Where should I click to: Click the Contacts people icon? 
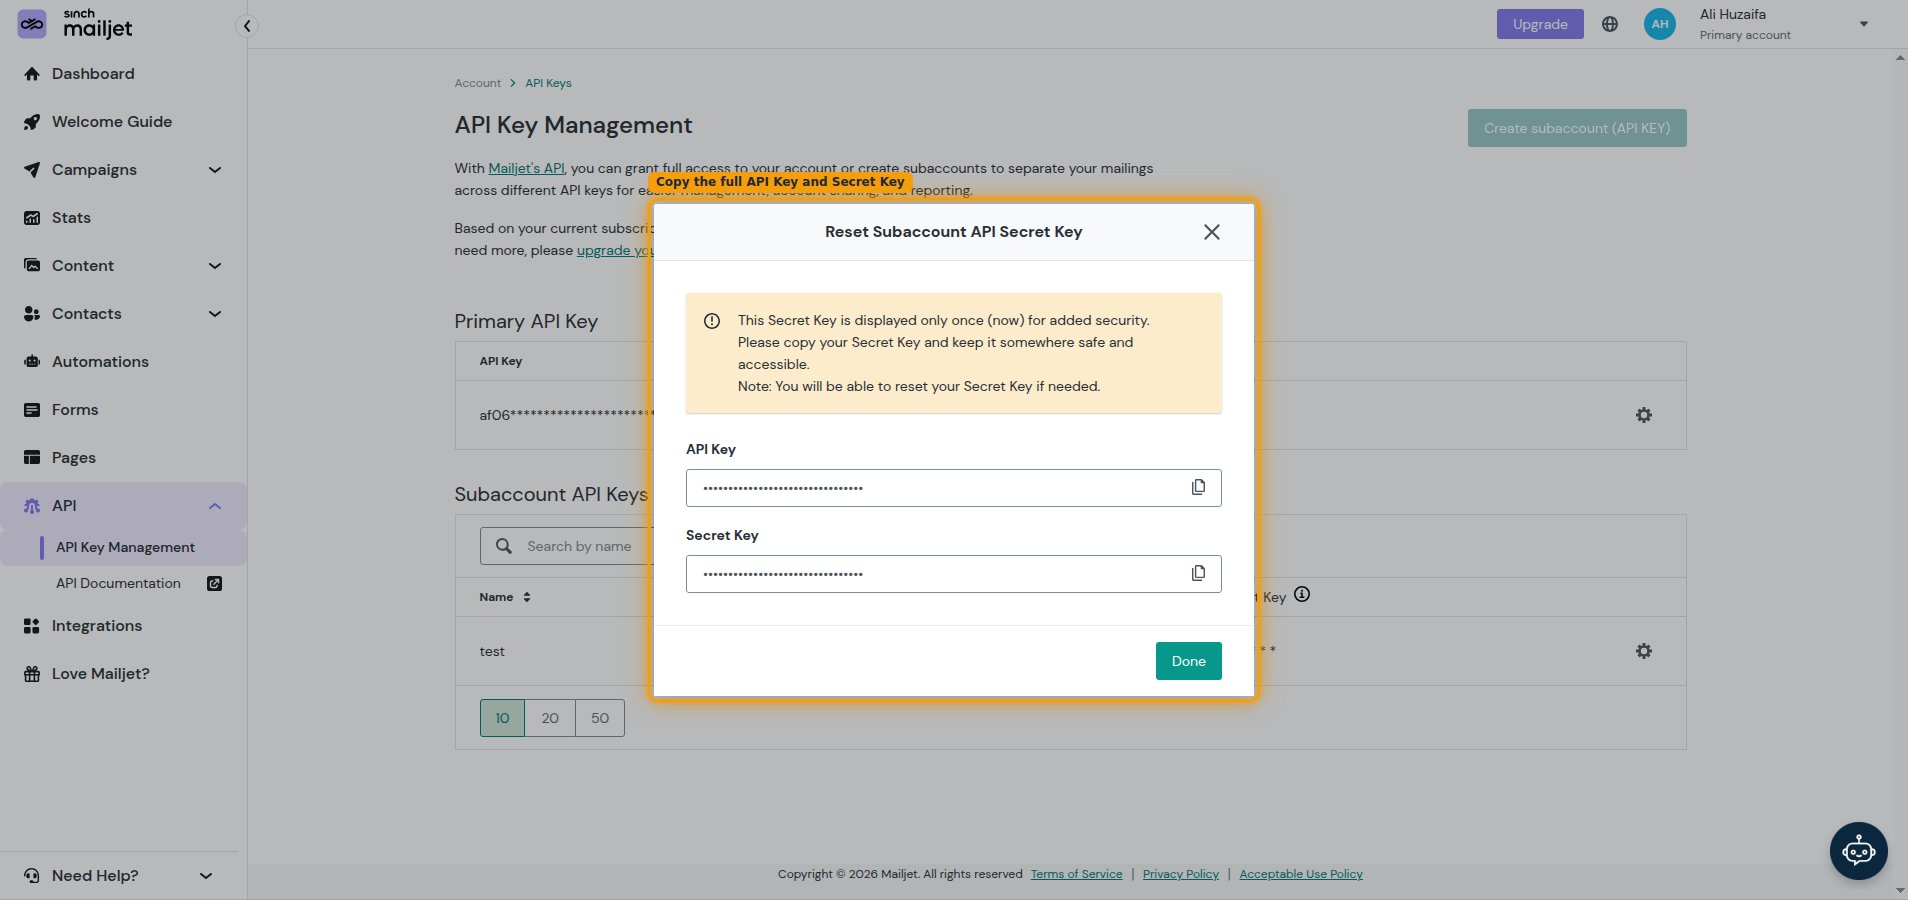32,314
